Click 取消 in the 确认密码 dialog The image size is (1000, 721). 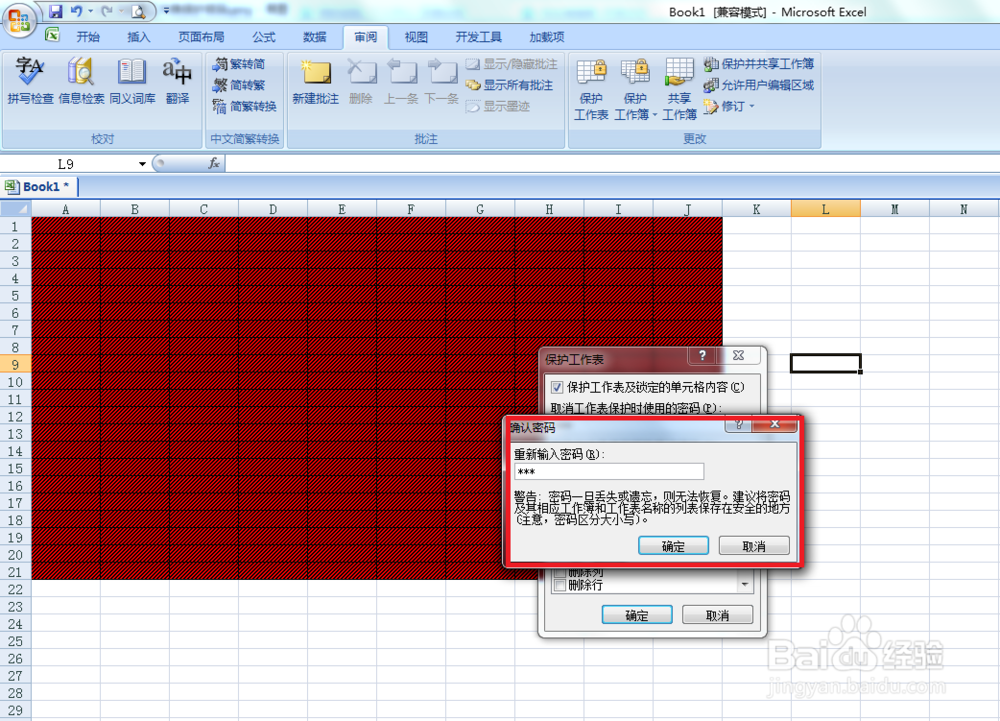[754, 546]
